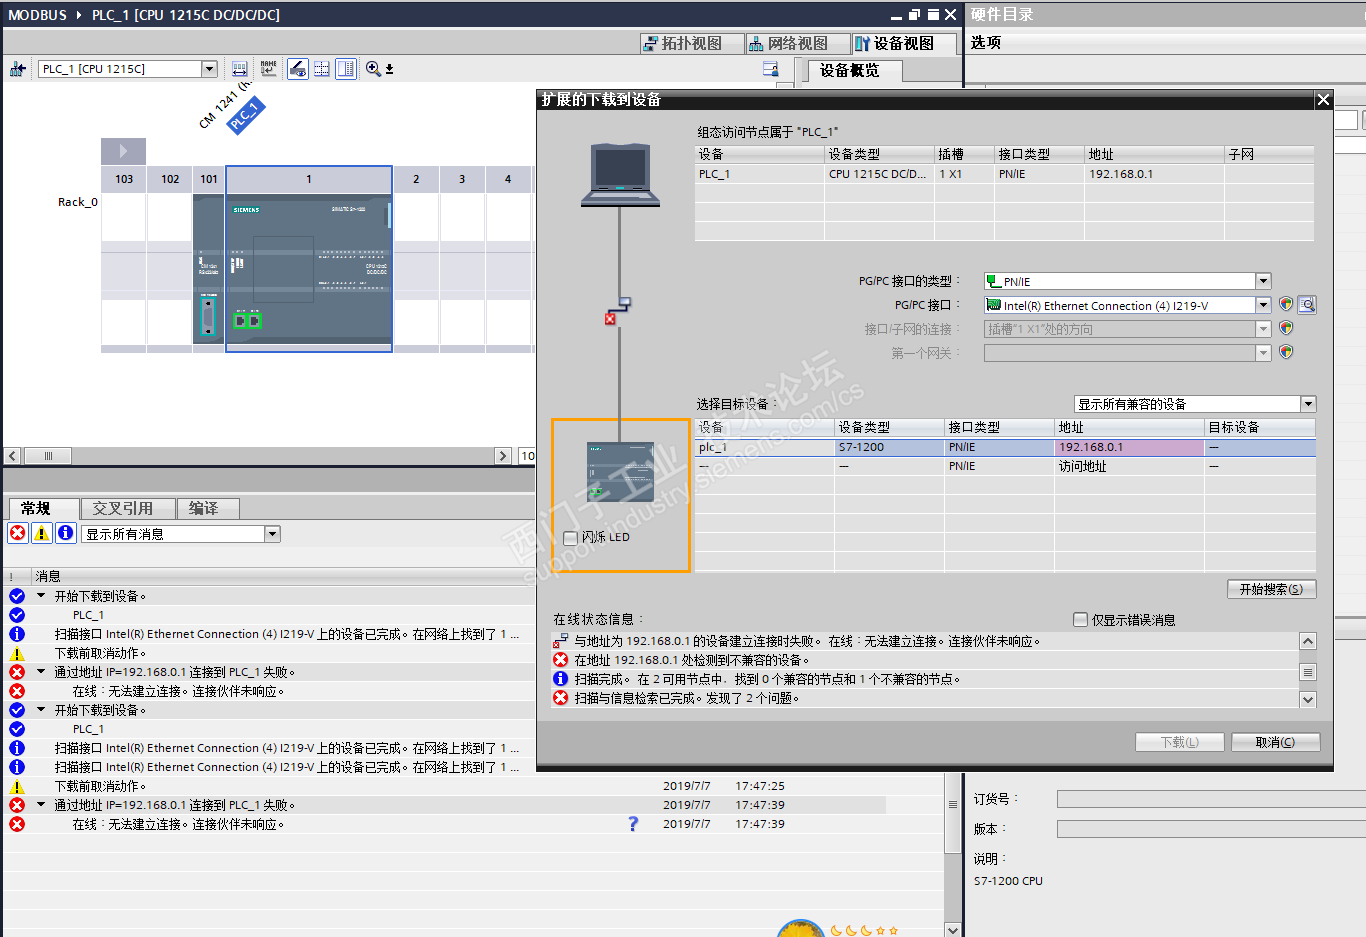This screenshot has width=1366, height=937.
Task: Switch to the 设备视图 tab
Action: pos(906,43)
